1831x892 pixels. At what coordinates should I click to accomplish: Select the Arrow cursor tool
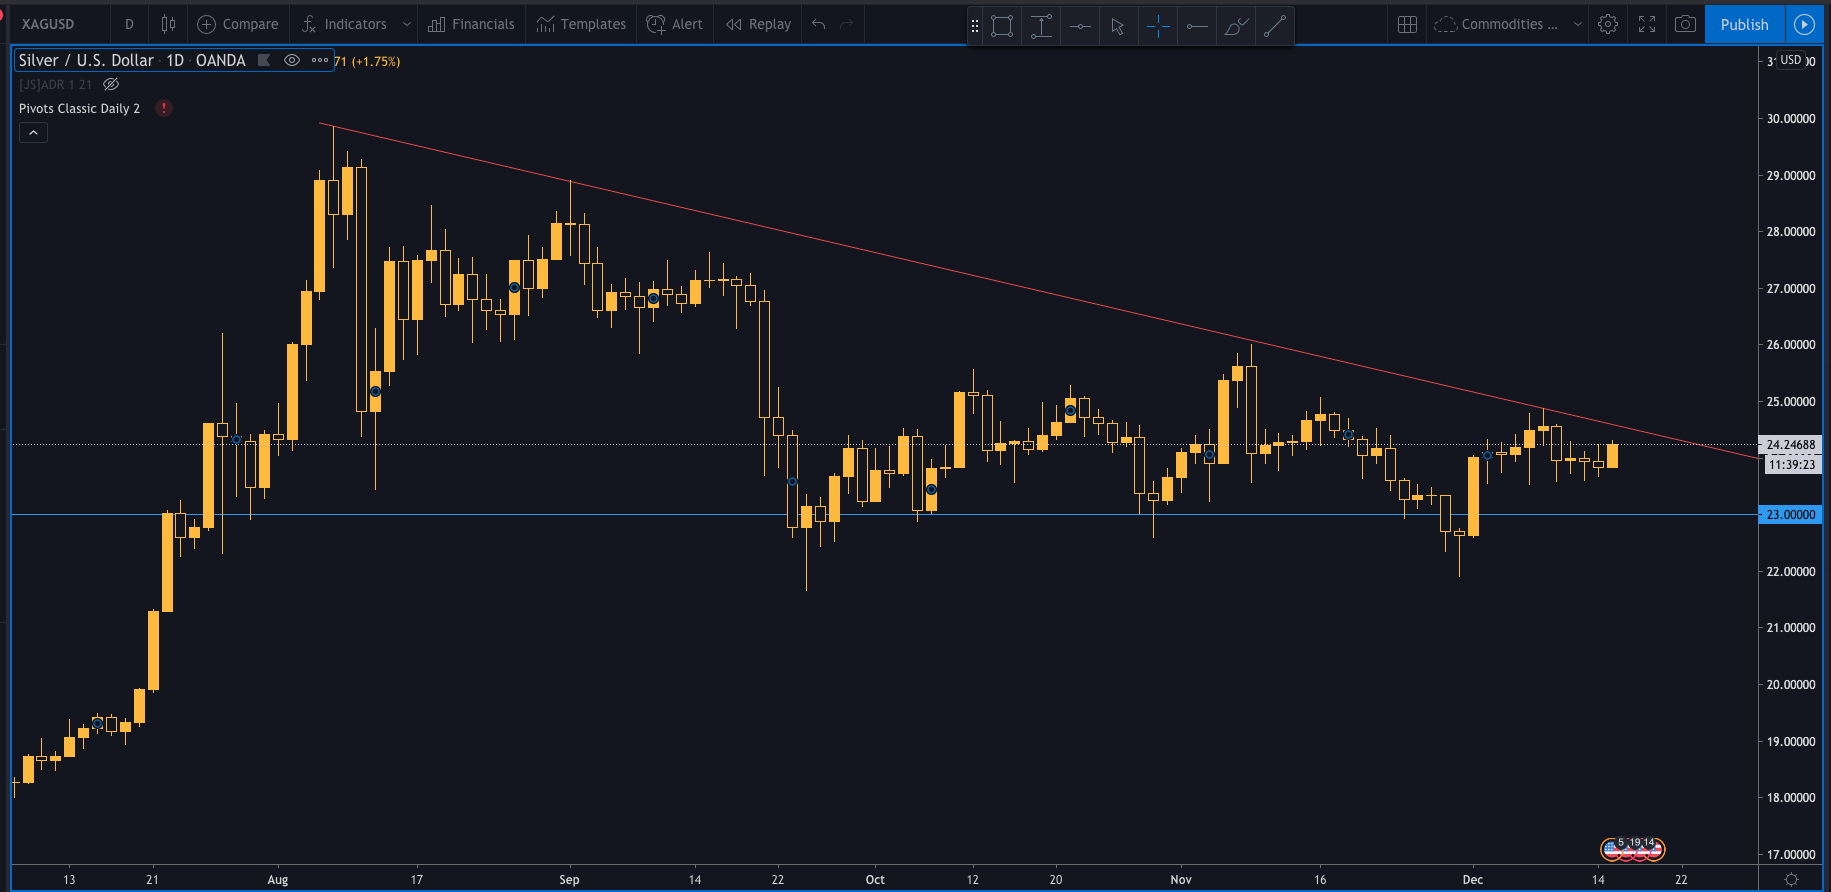(x=1118, y=26)
